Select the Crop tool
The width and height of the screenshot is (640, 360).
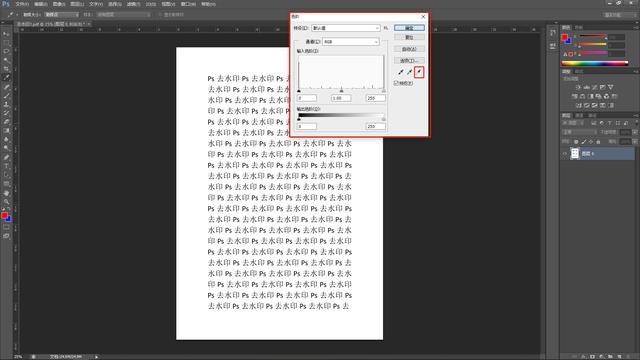(6, 69)
